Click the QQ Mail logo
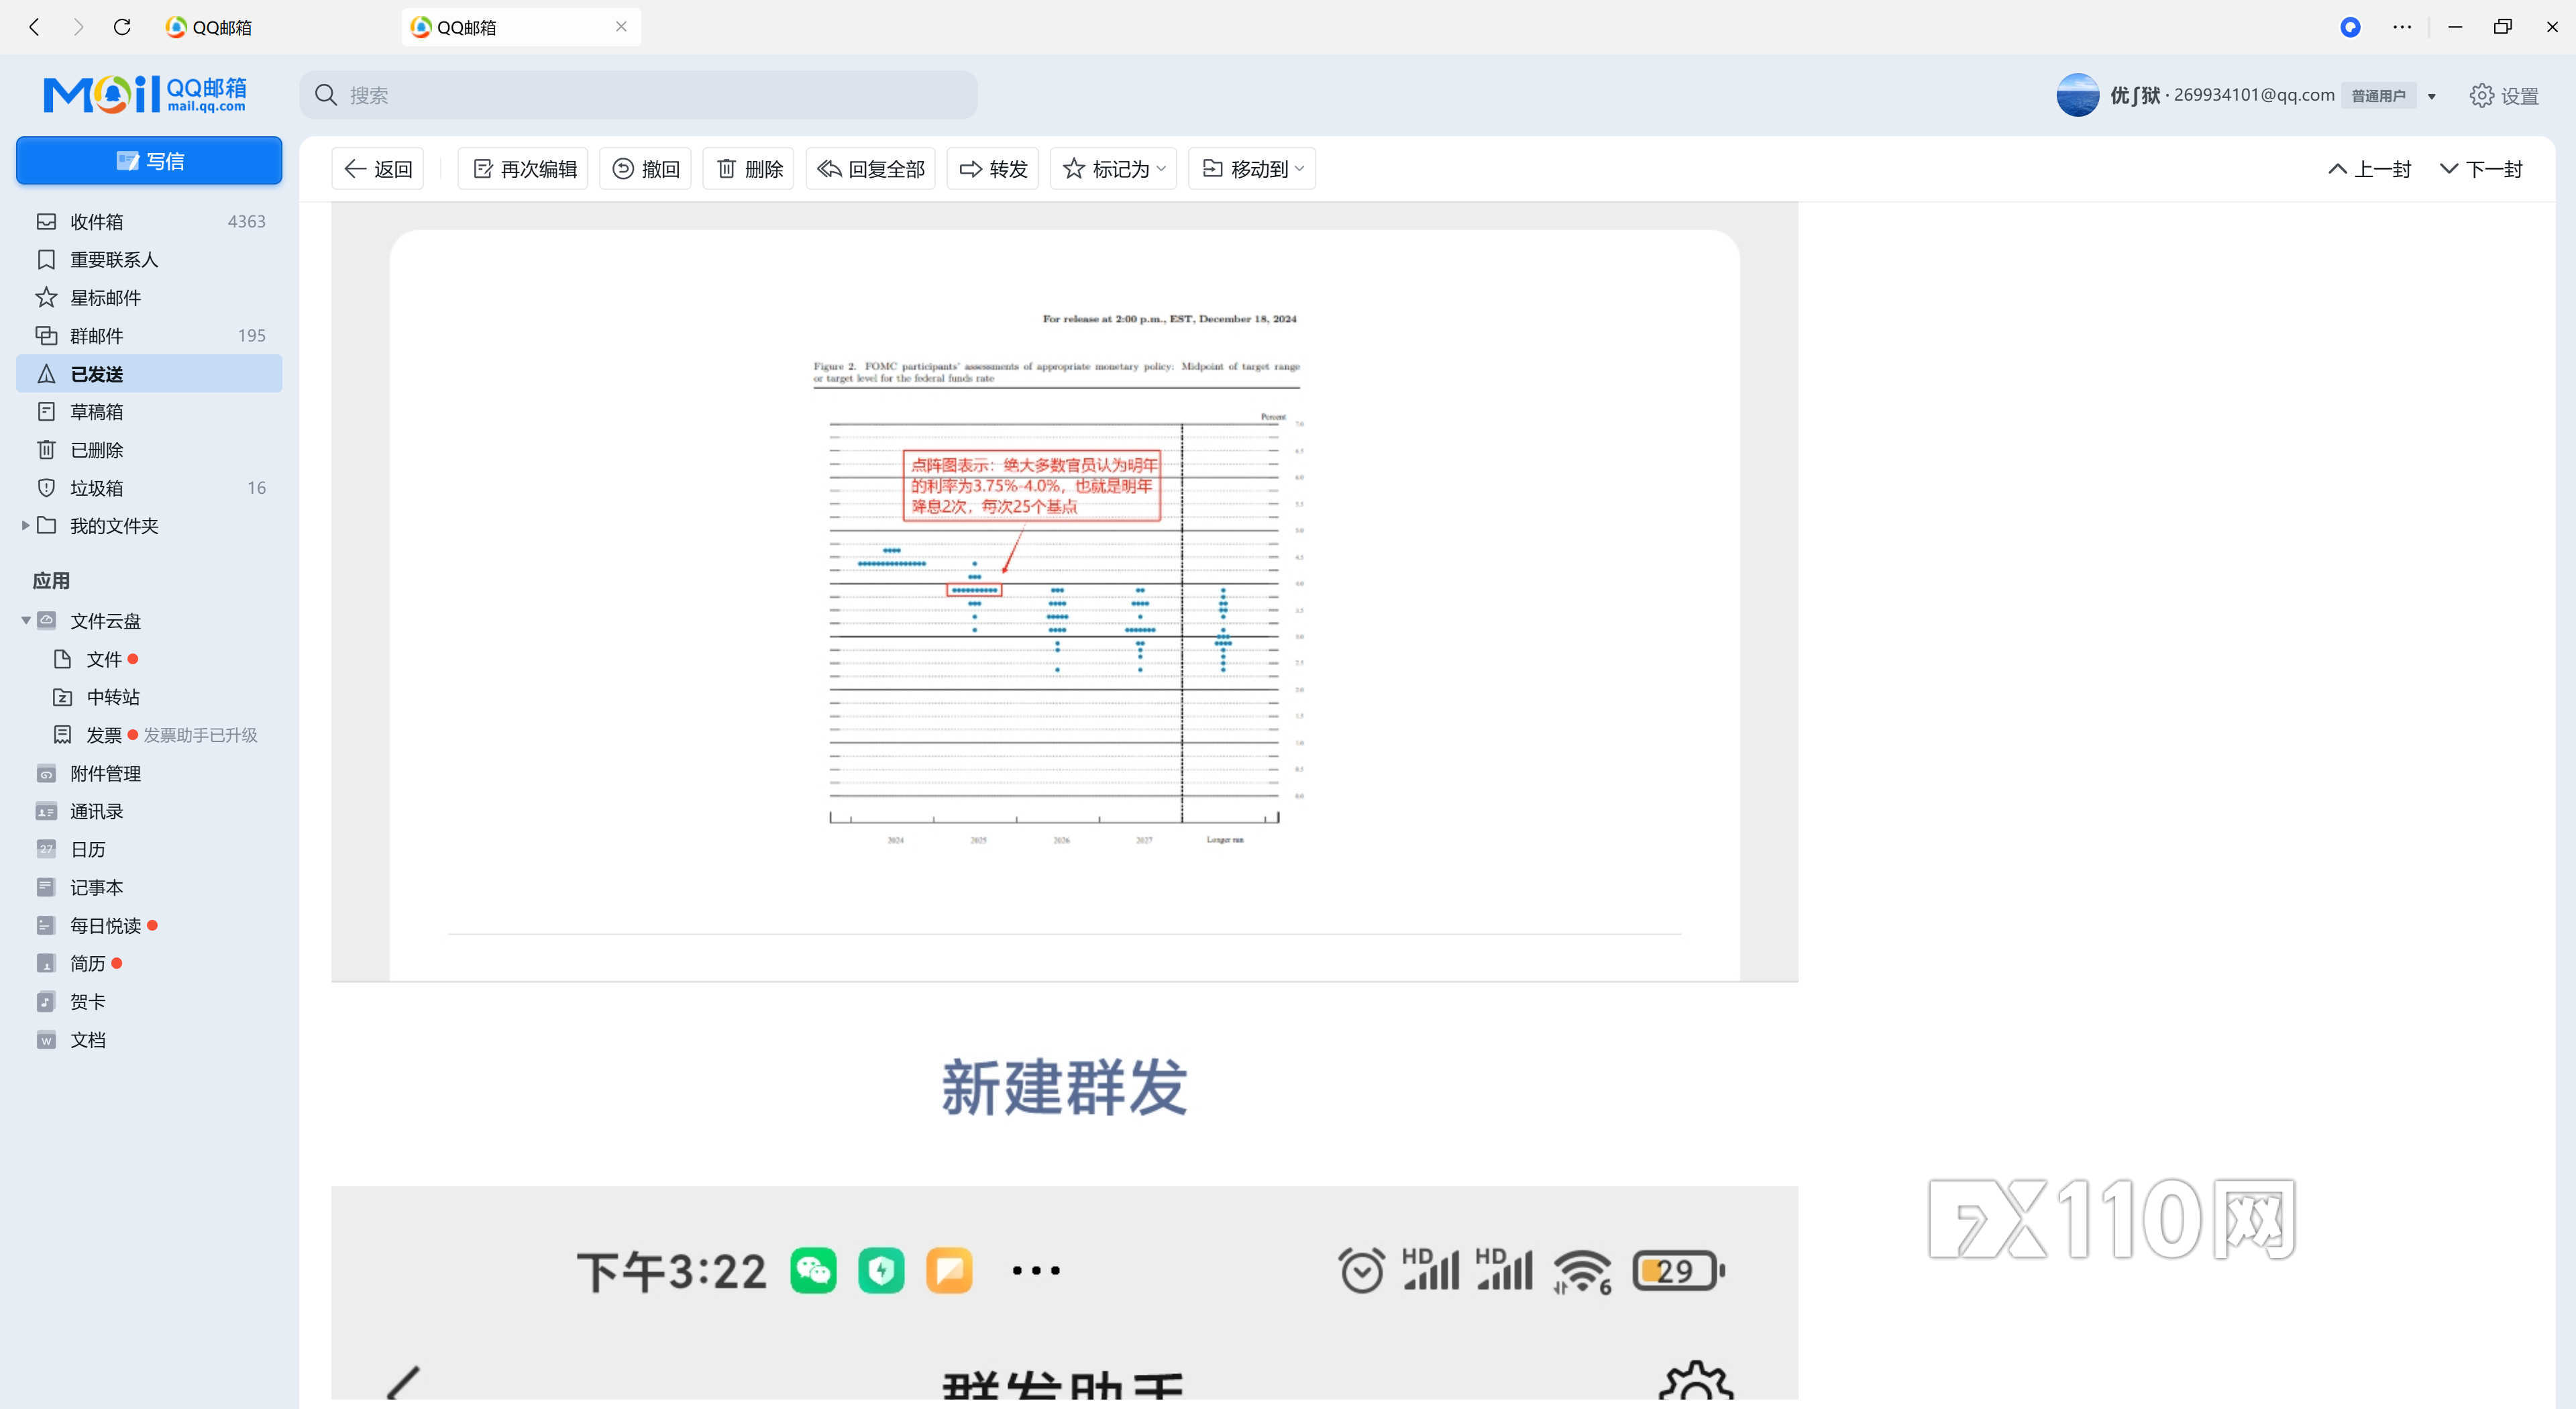Screen dimensions: 2576x1409 pos(145,95)
